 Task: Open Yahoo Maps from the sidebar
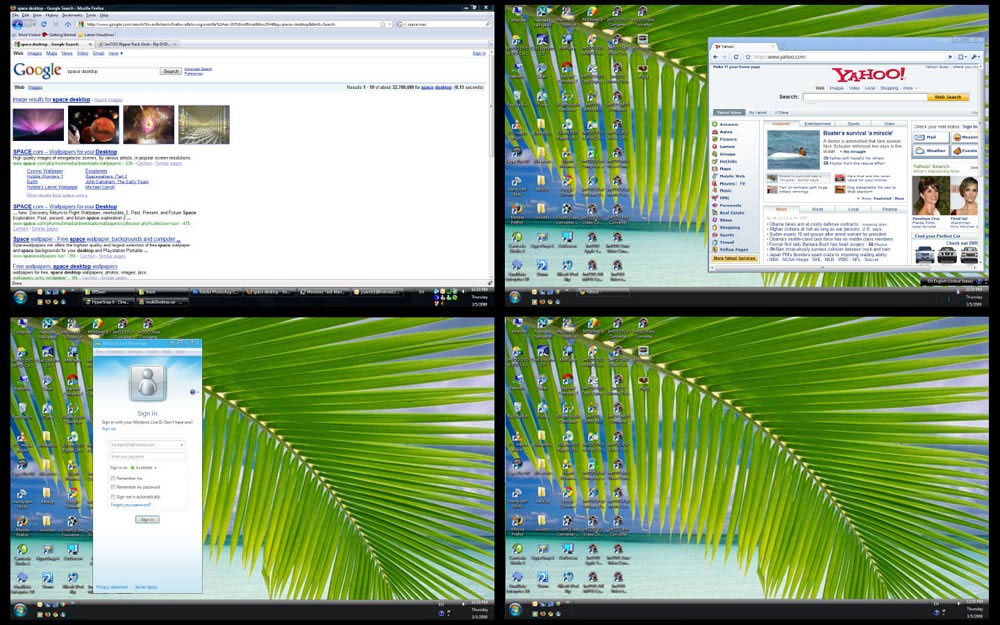coord(724,168)
